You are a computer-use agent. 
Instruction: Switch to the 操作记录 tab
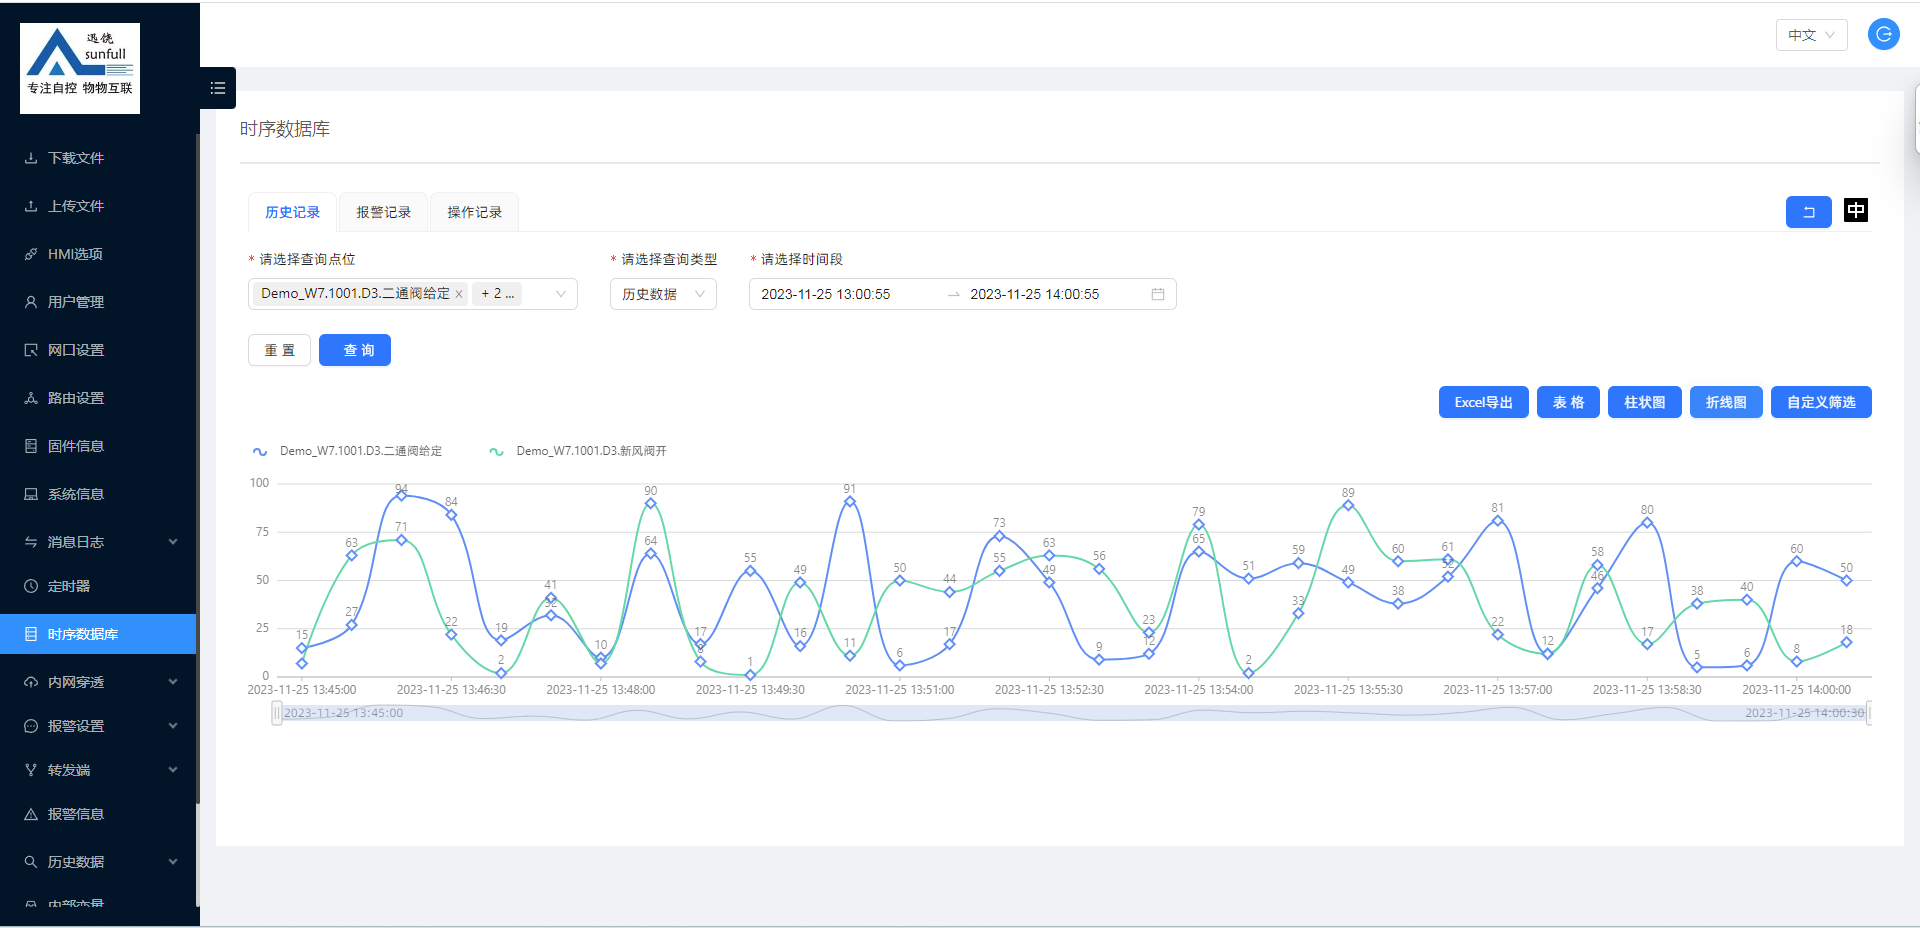[474, 212]
